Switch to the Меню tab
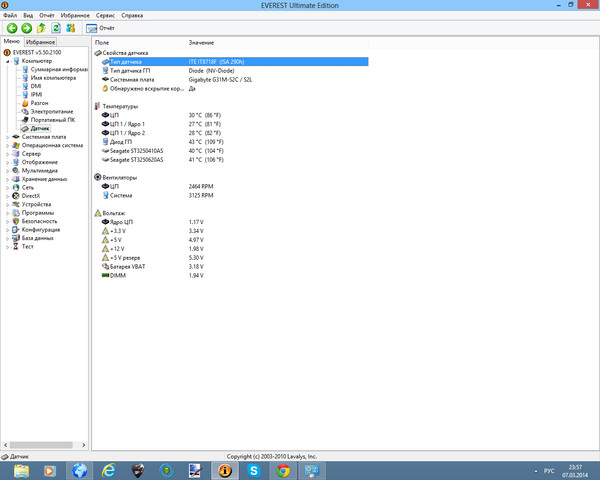Screen dimensions: 600x480 click(11, 41)
